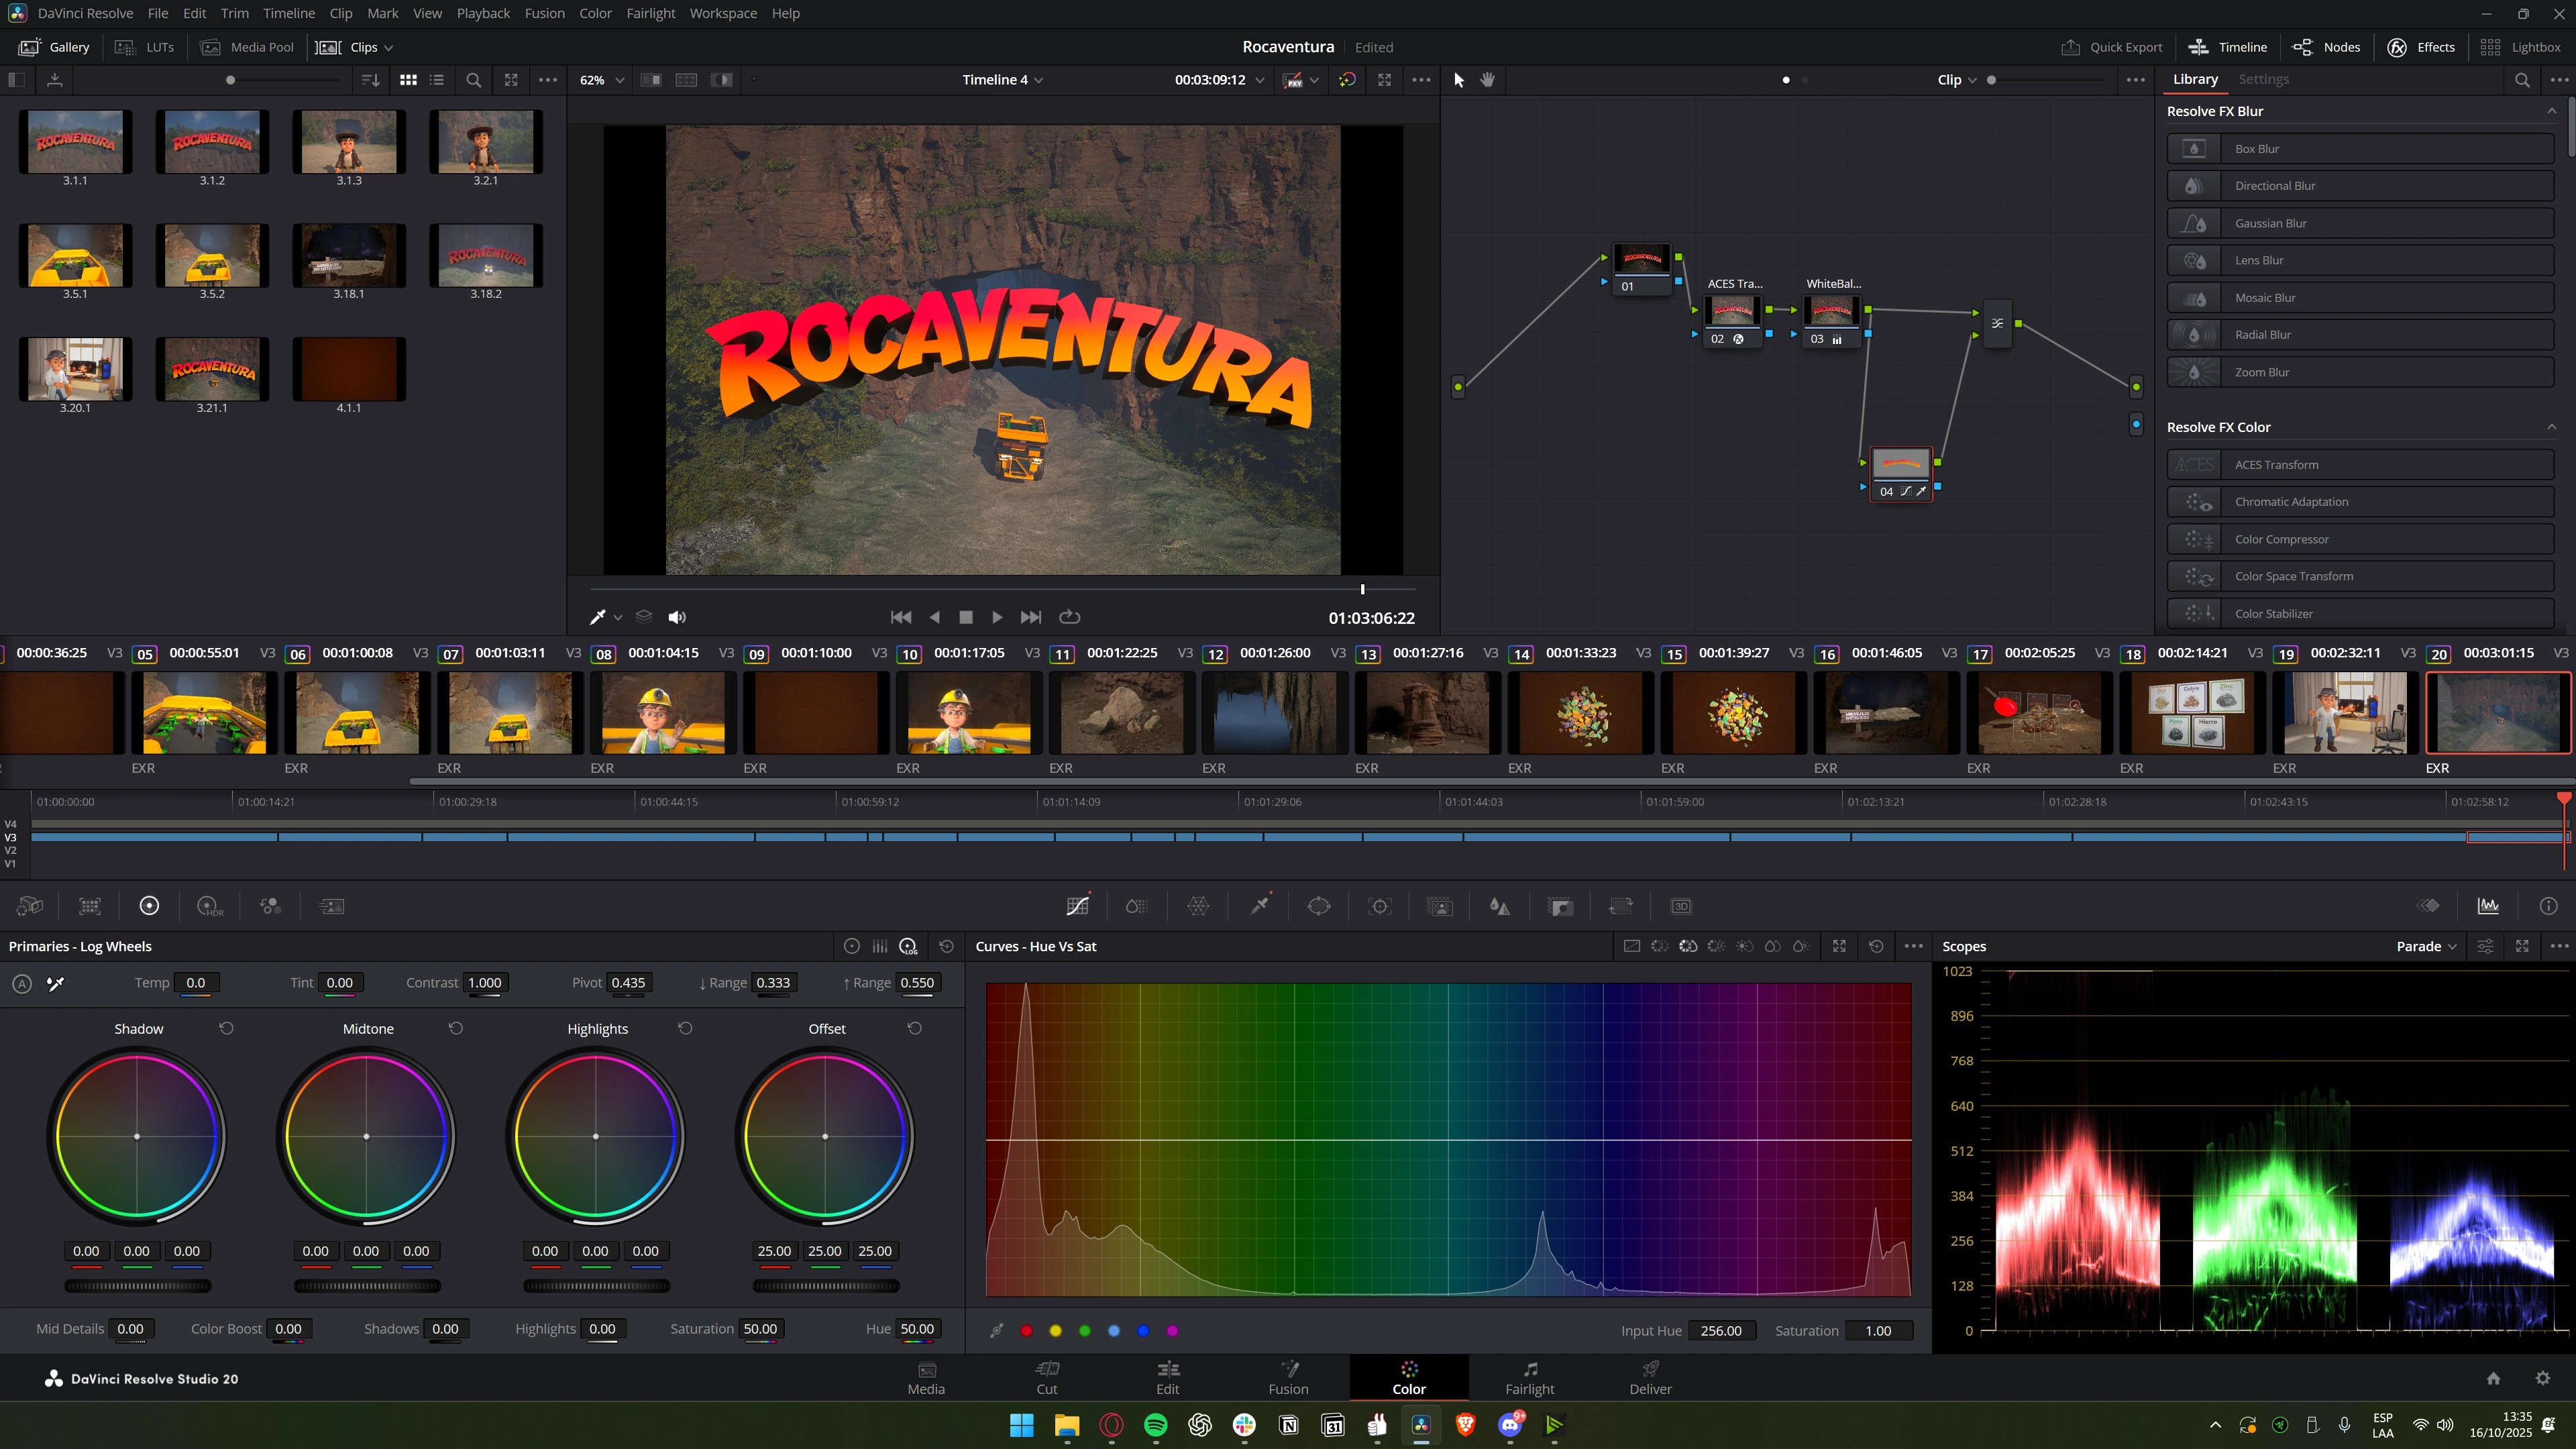This screenshot has width=2576, height=1449.
Task: Select gallery still 3.20.1 thumbnail
Action: coord(75,368)
